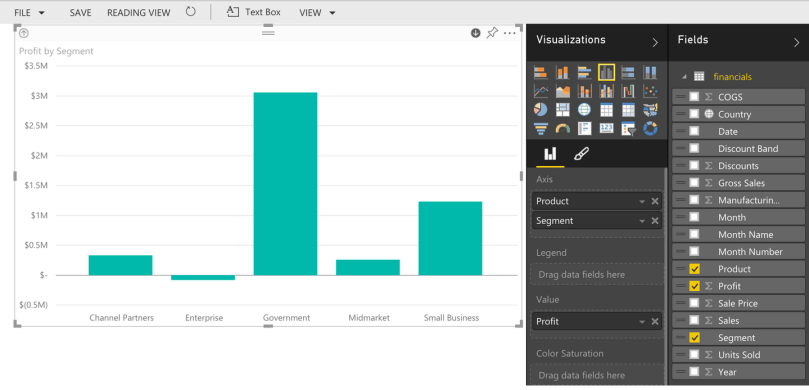The width and height of the screenshot is (809, 390).
Task: Switch to READING VIEW
Action: [138, 12]
